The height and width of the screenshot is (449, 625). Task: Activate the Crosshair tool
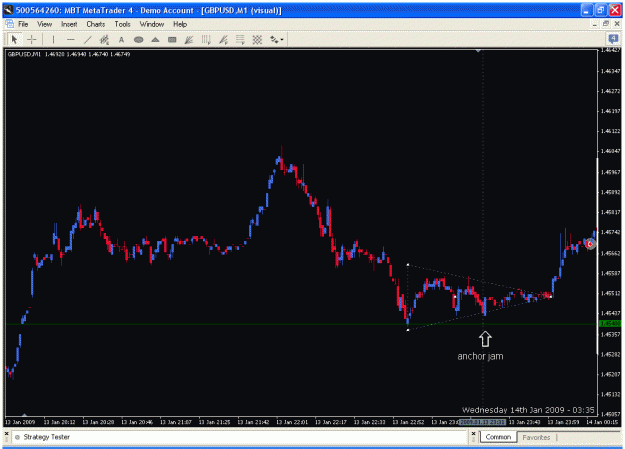tap(31, 39)
